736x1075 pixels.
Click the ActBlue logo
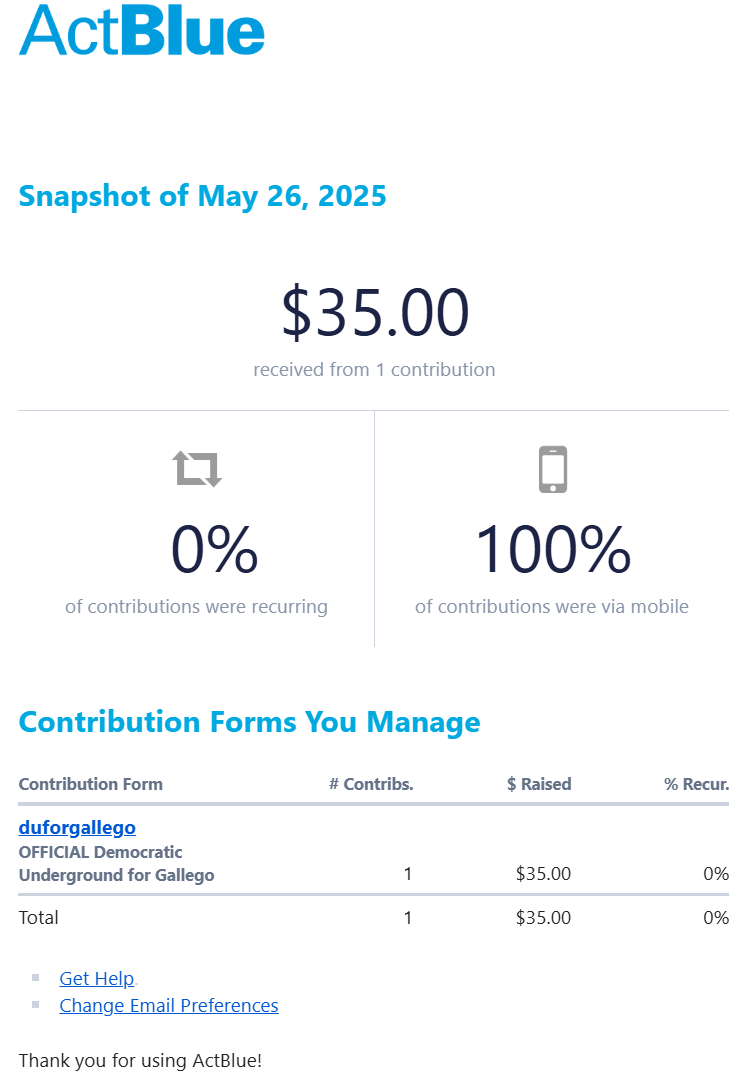(x=142, y=30)
